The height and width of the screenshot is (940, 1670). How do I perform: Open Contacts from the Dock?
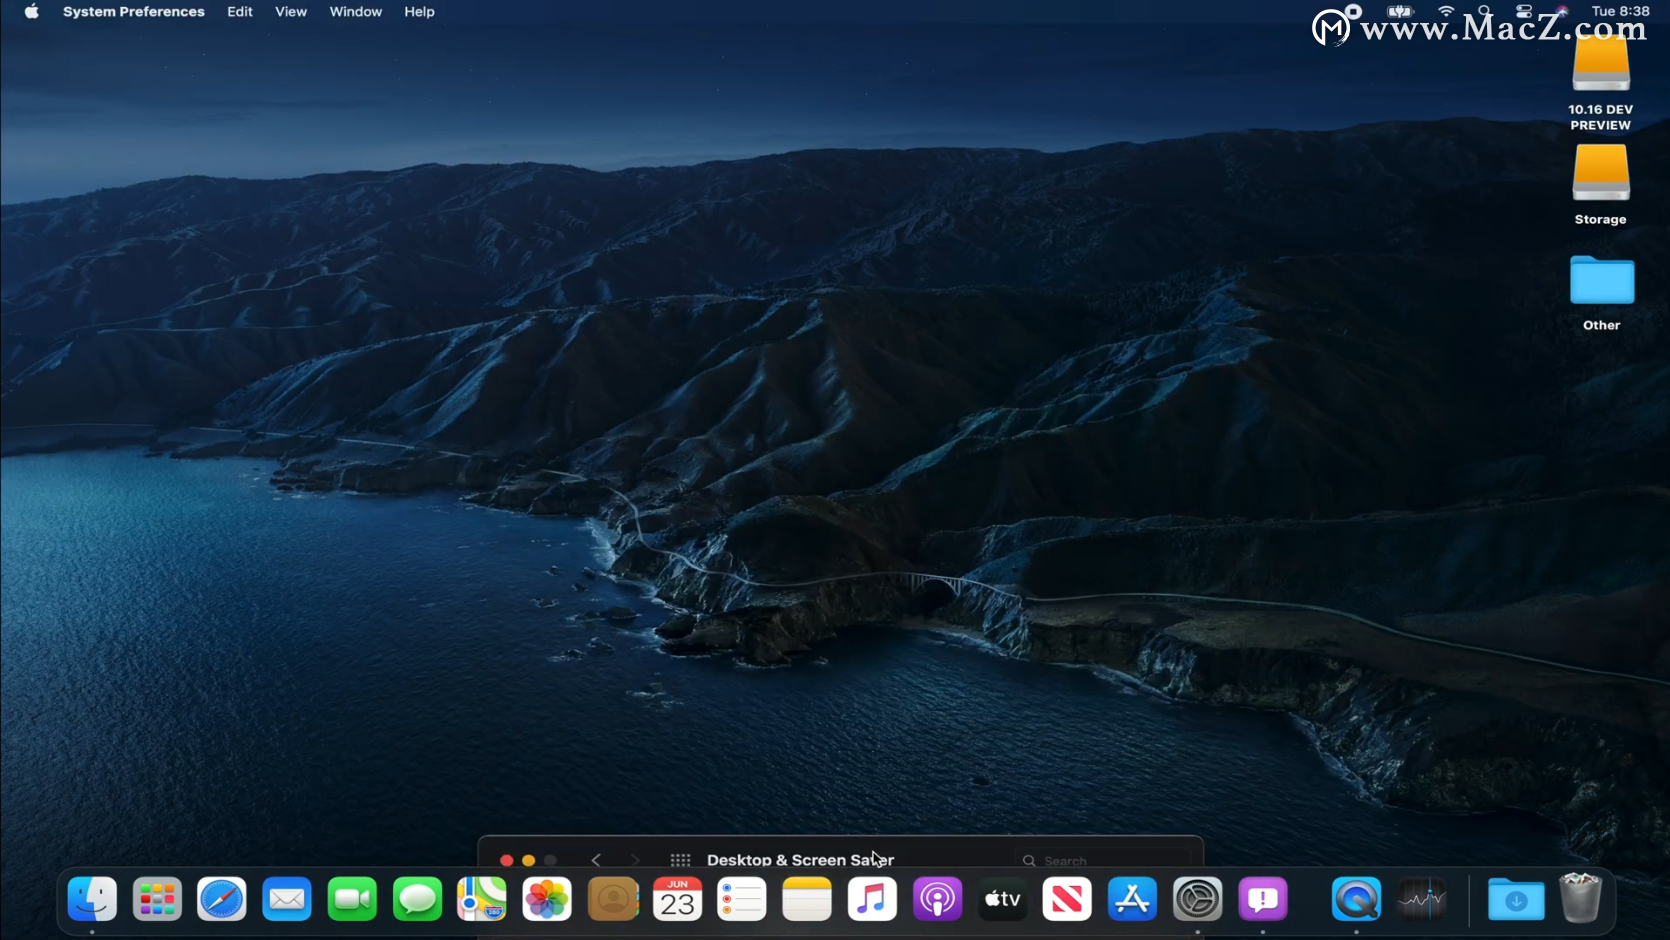click(x=613, y=899)
